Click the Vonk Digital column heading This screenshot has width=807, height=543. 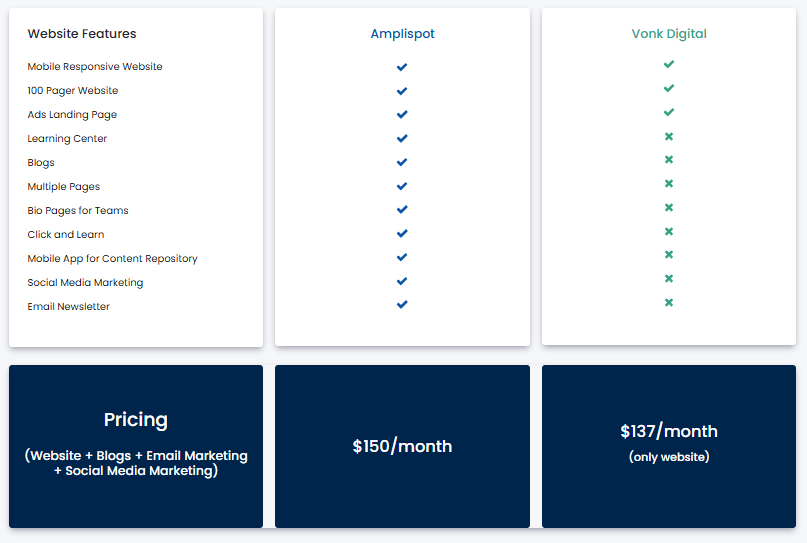coord(669,34)
